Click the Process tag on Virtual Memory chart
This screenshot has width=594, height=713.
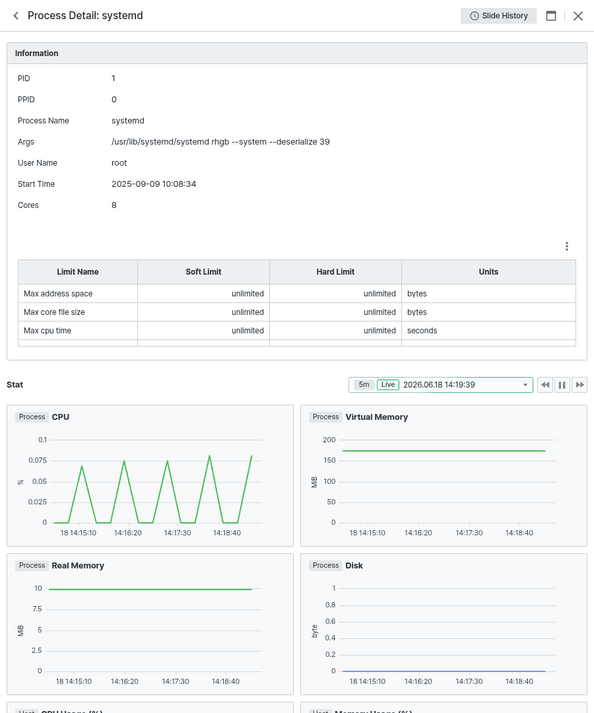(x=326, y=417)
